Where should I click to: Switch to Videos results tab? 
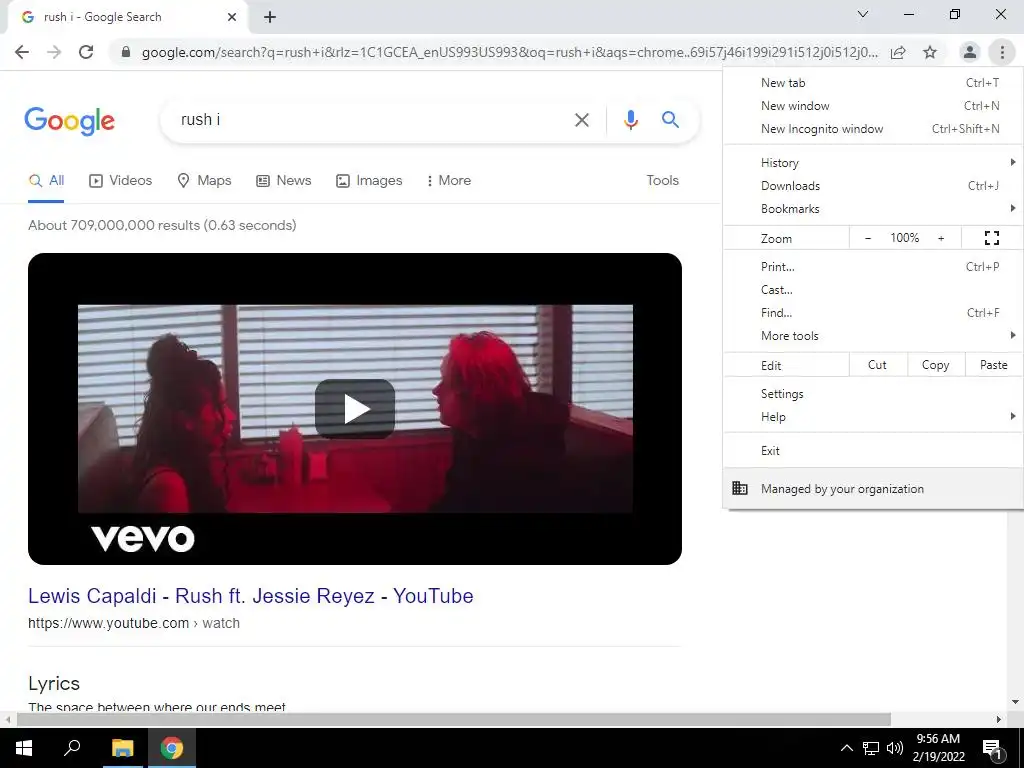(120, 181)
